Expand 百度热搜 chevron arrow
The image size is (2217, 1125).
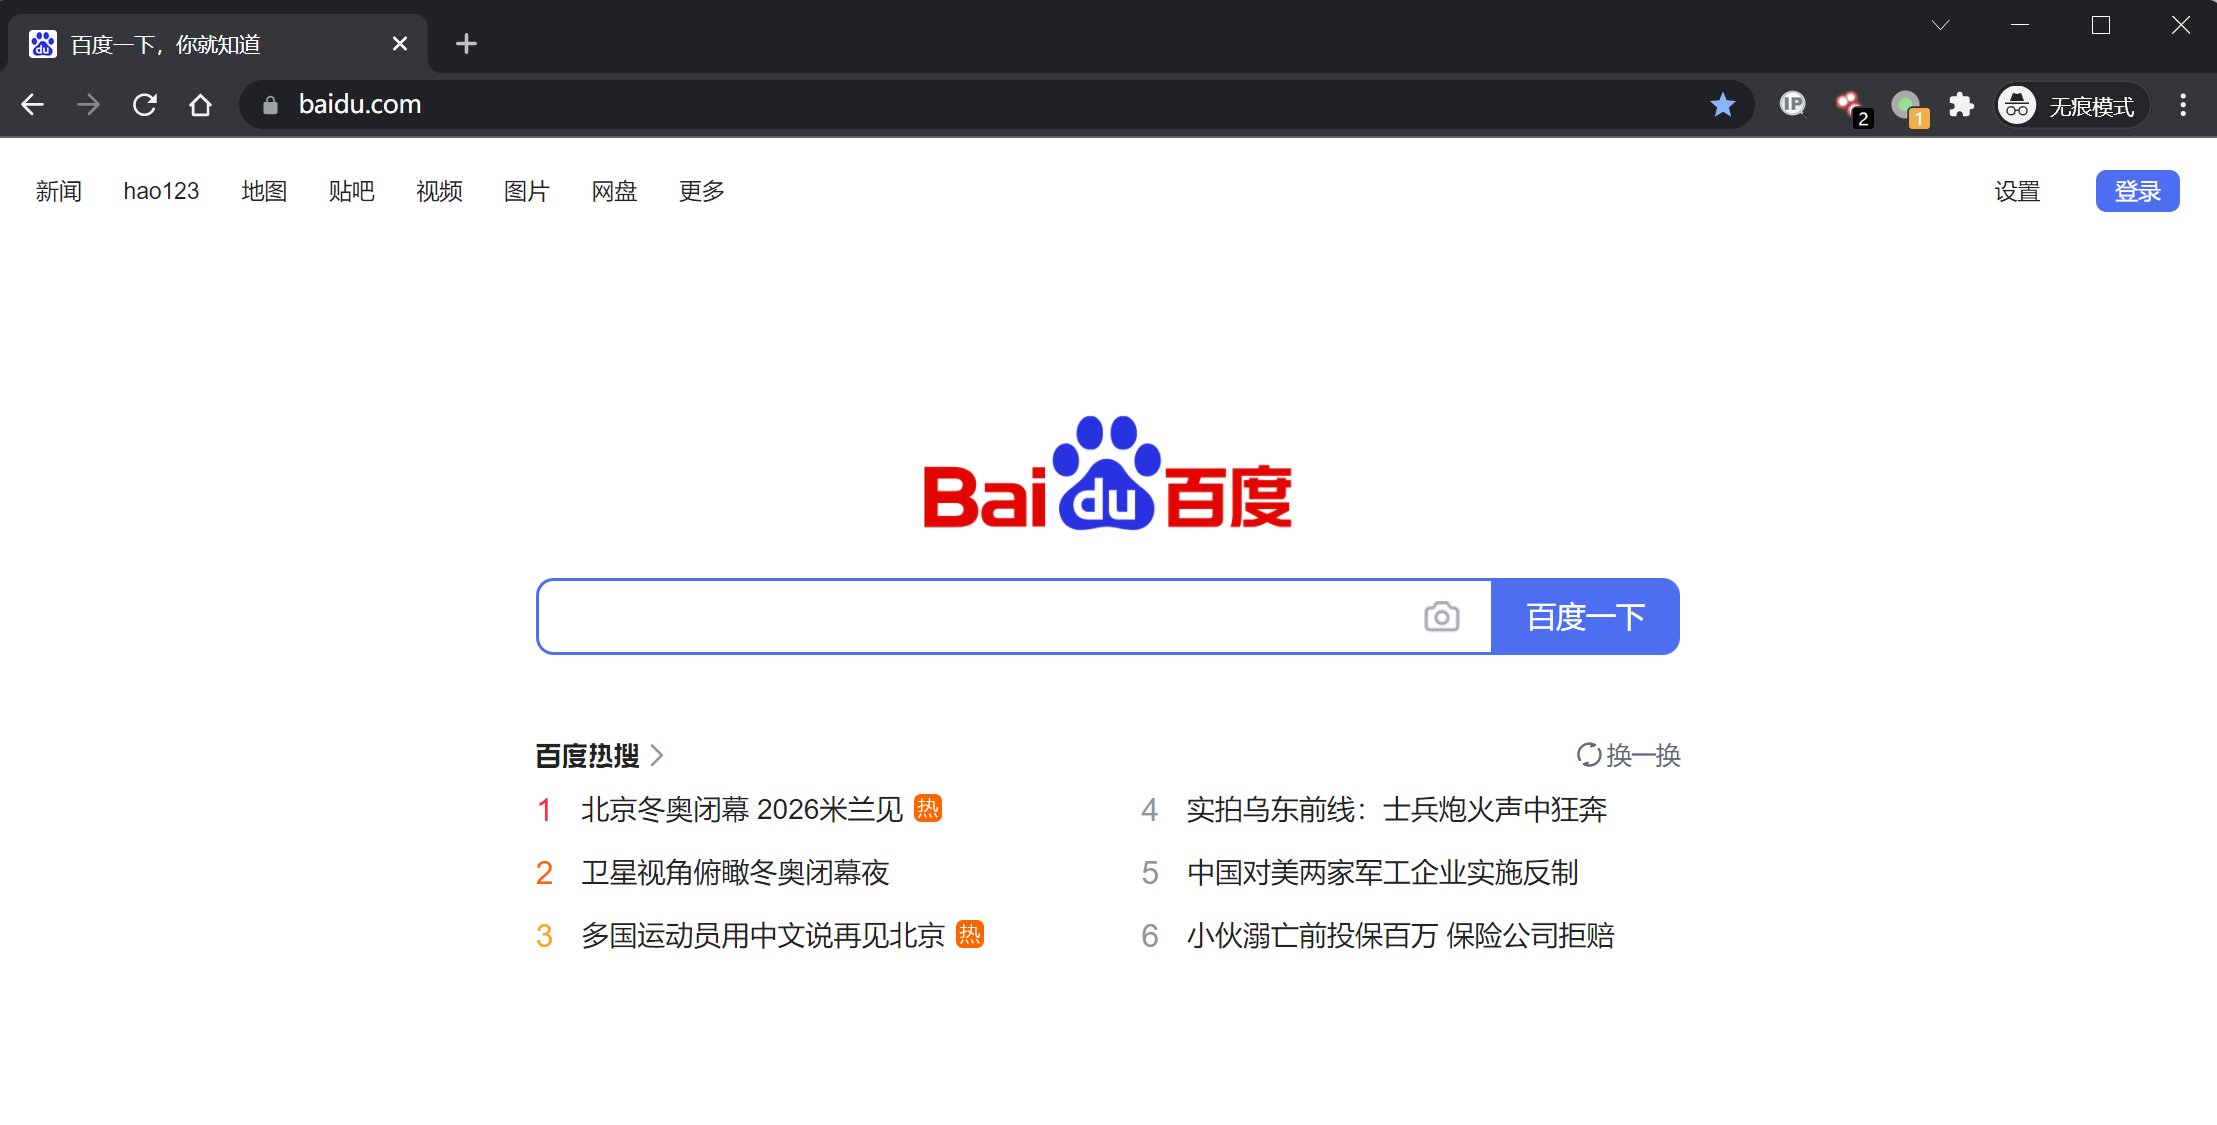657,755
